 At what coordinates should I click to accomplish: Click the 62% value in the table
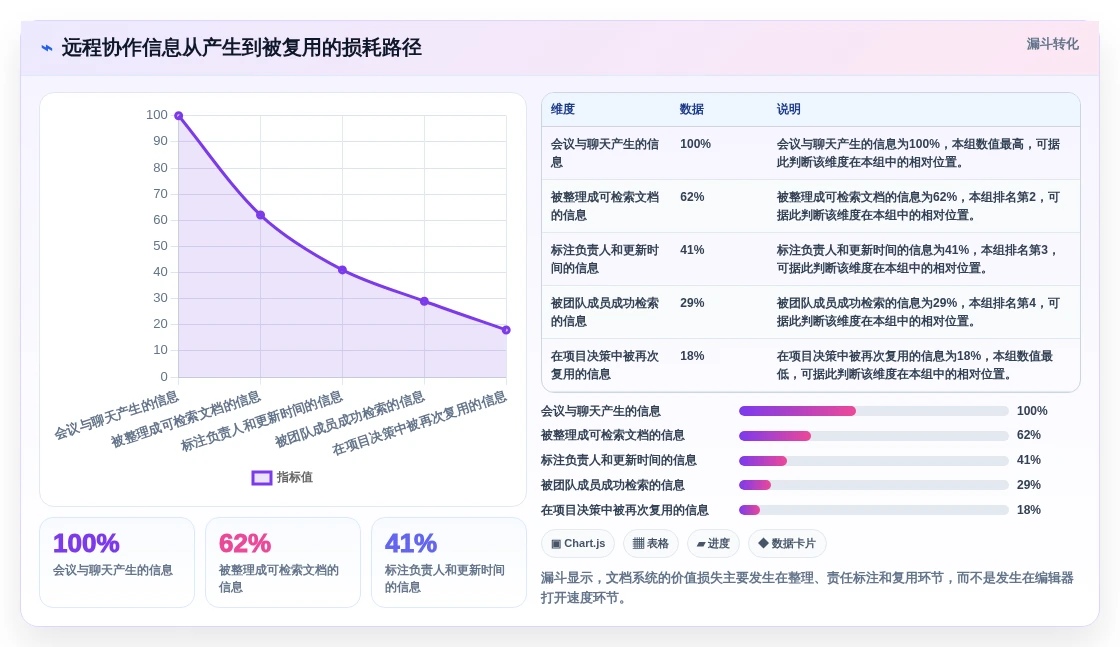(692, 197)
